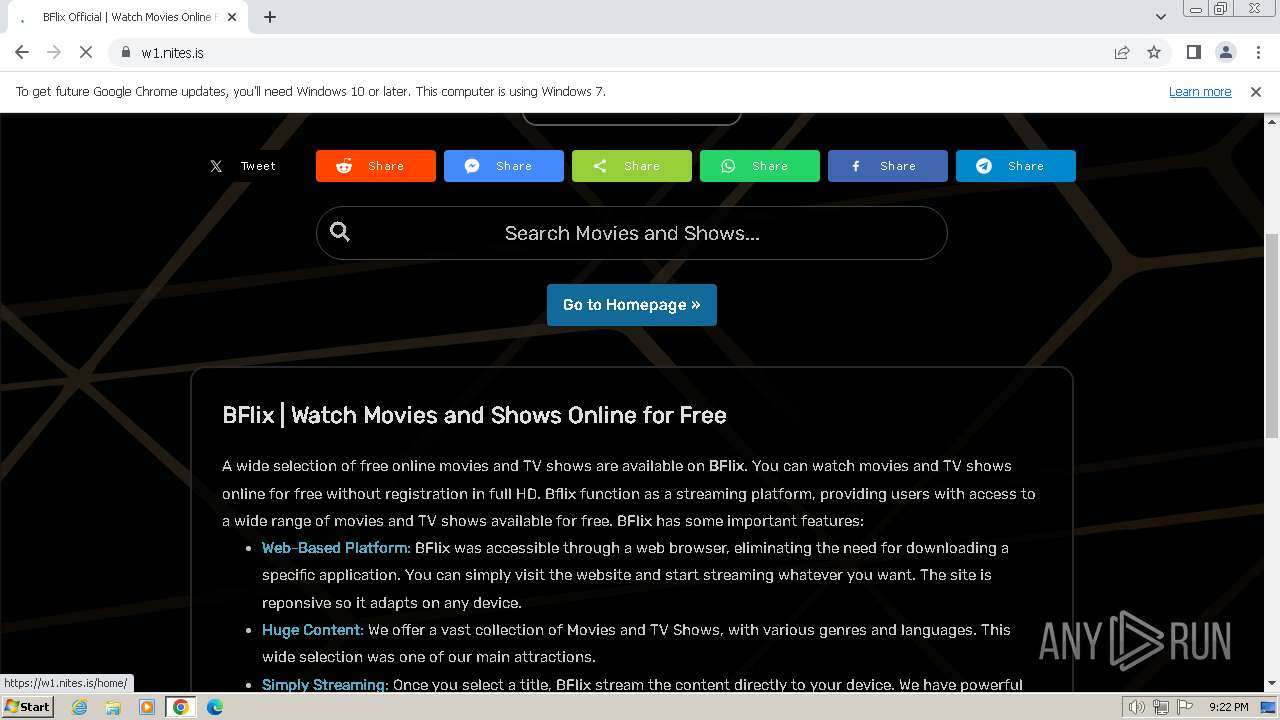Click the magnifier search icon

340,232
